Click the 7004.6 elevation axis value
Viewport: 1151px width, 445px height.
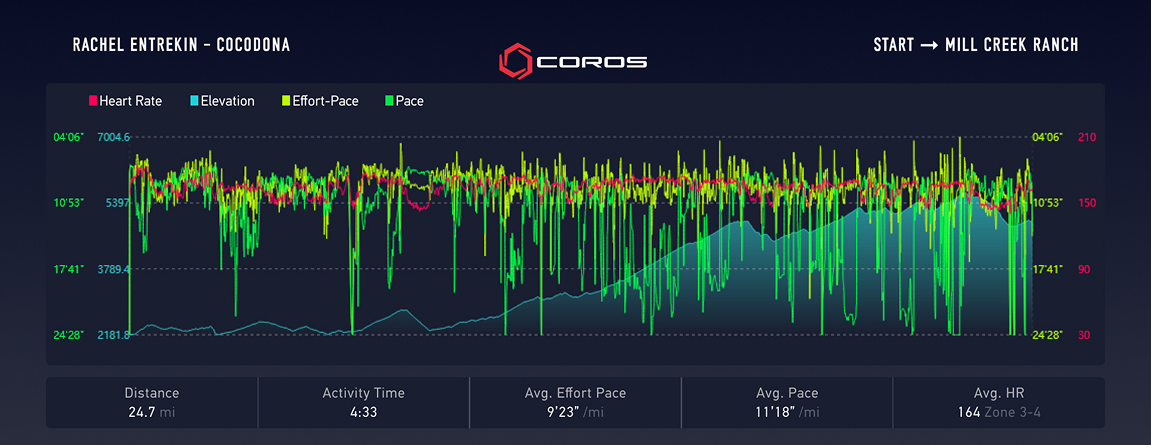pyautogui.click(x=113, y=137)
